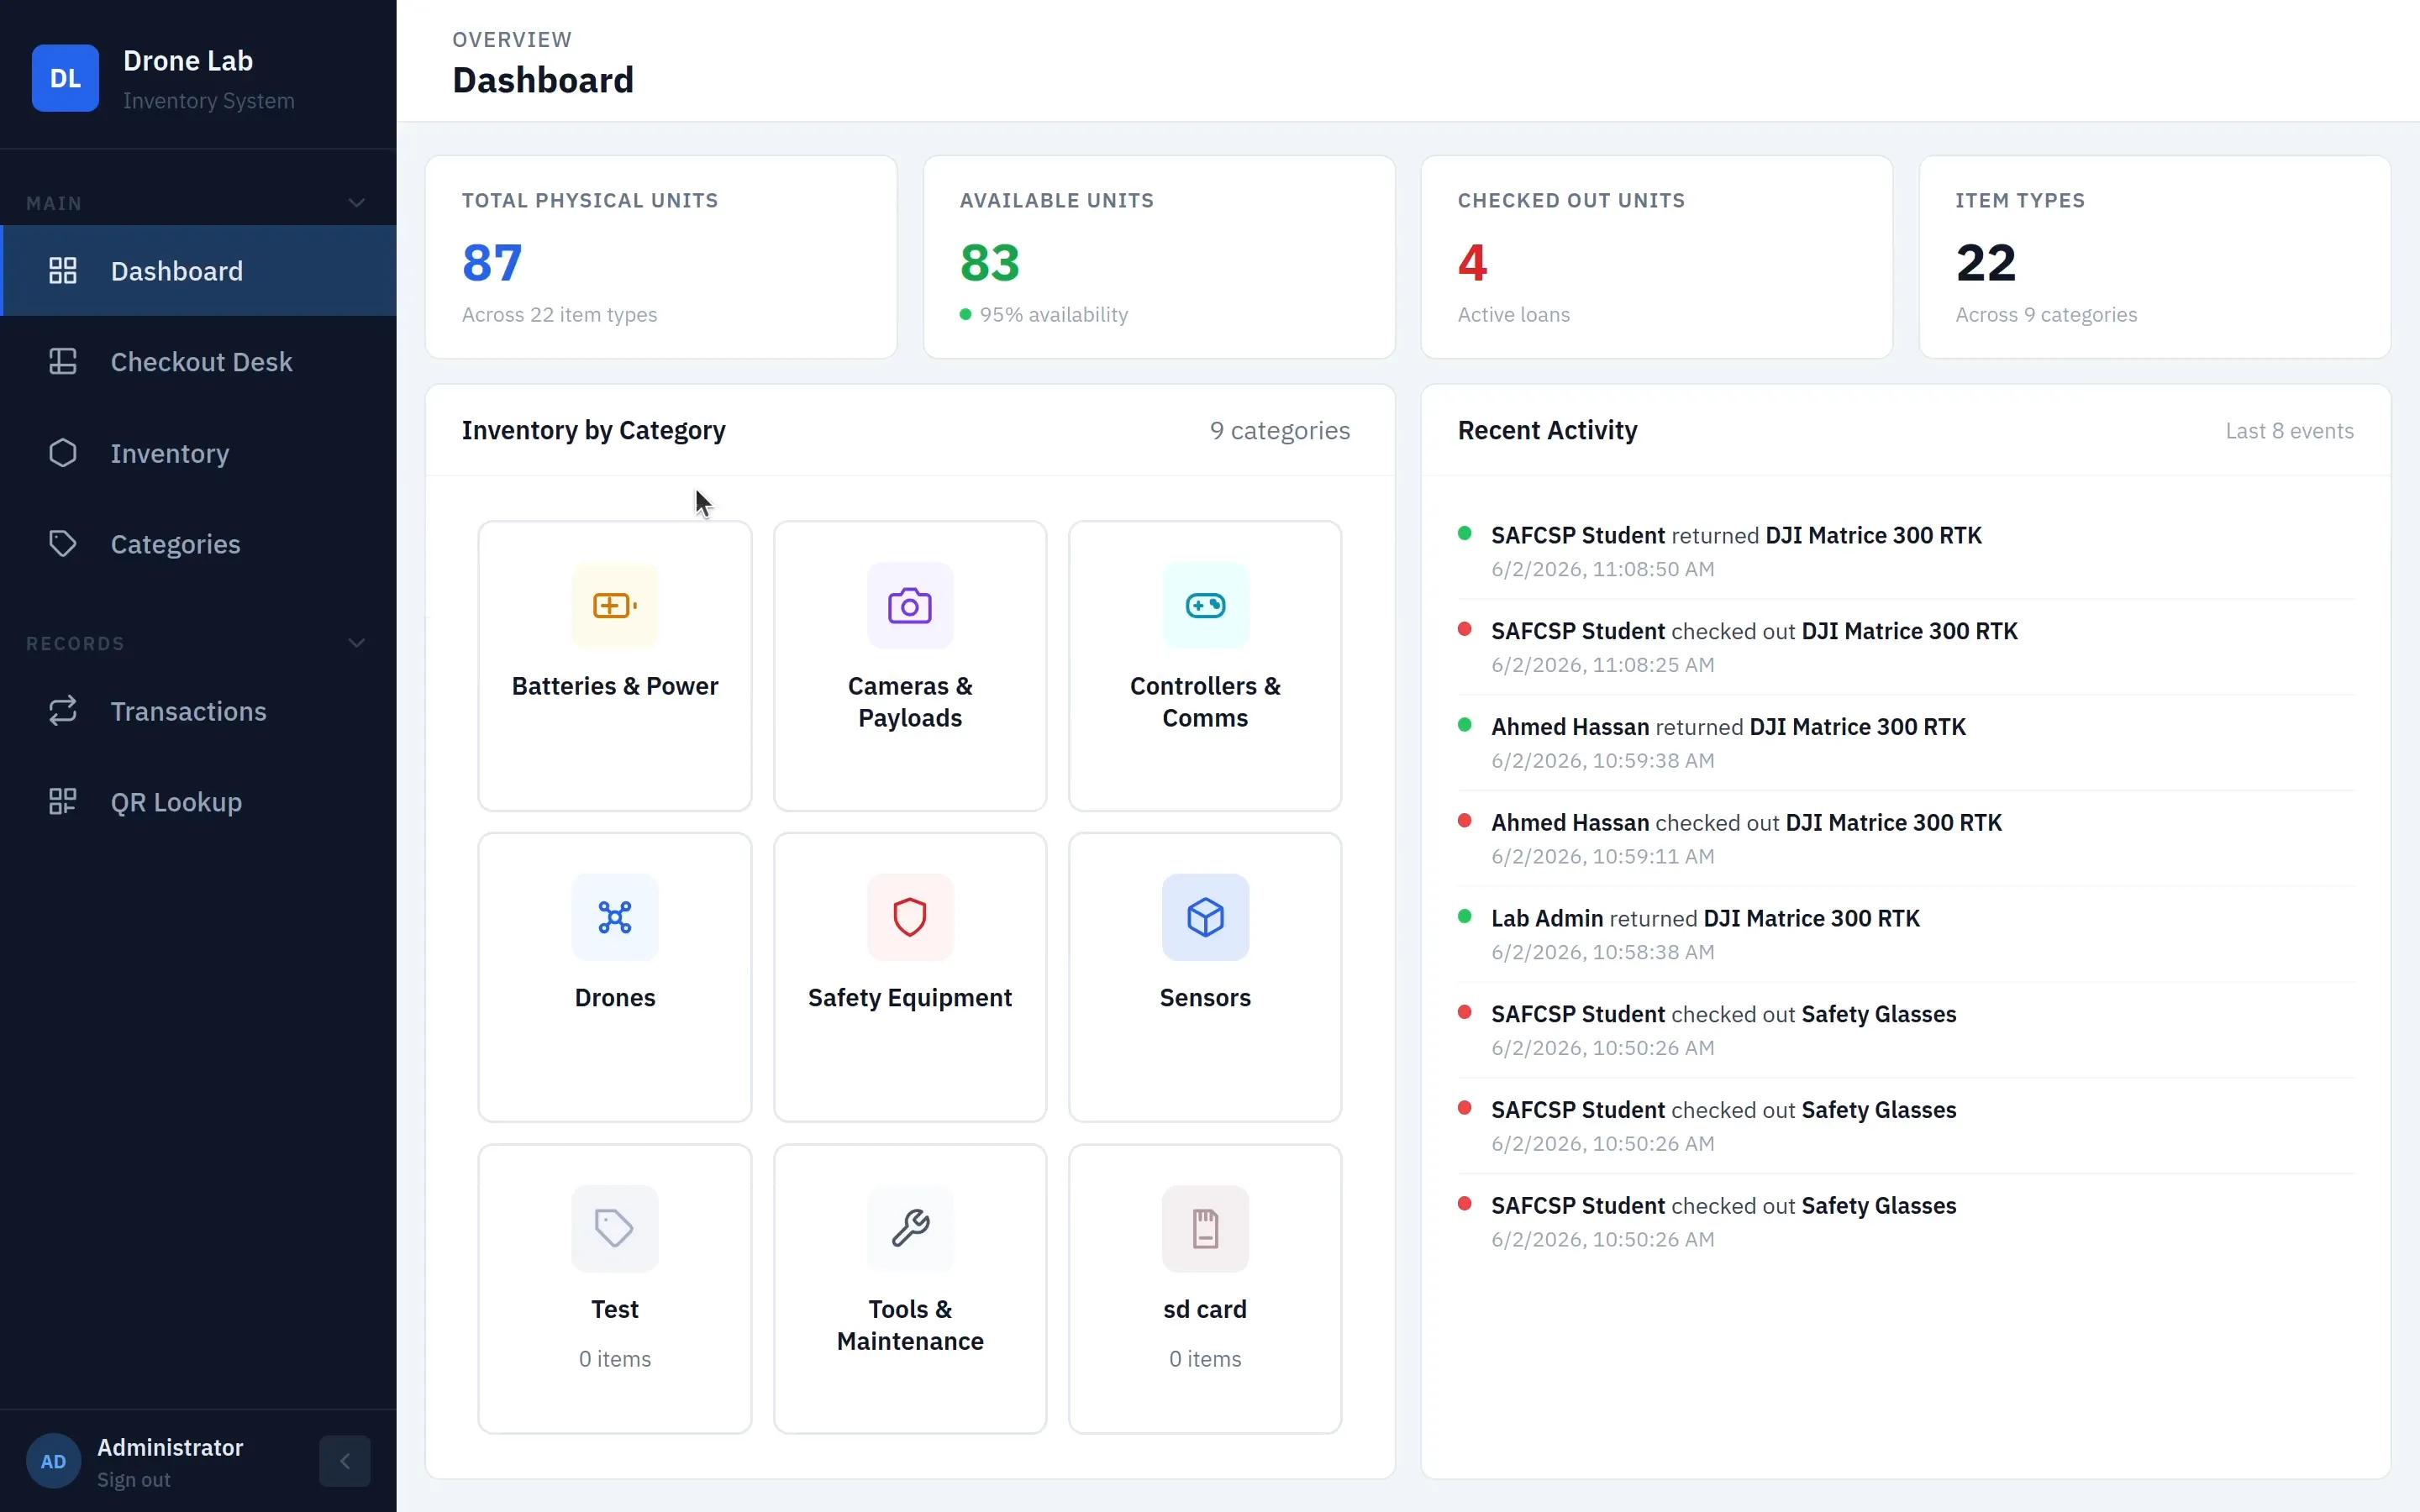Click the AD administrator avatar
Screen dimensions: 2420x1512
point(53,1462)
